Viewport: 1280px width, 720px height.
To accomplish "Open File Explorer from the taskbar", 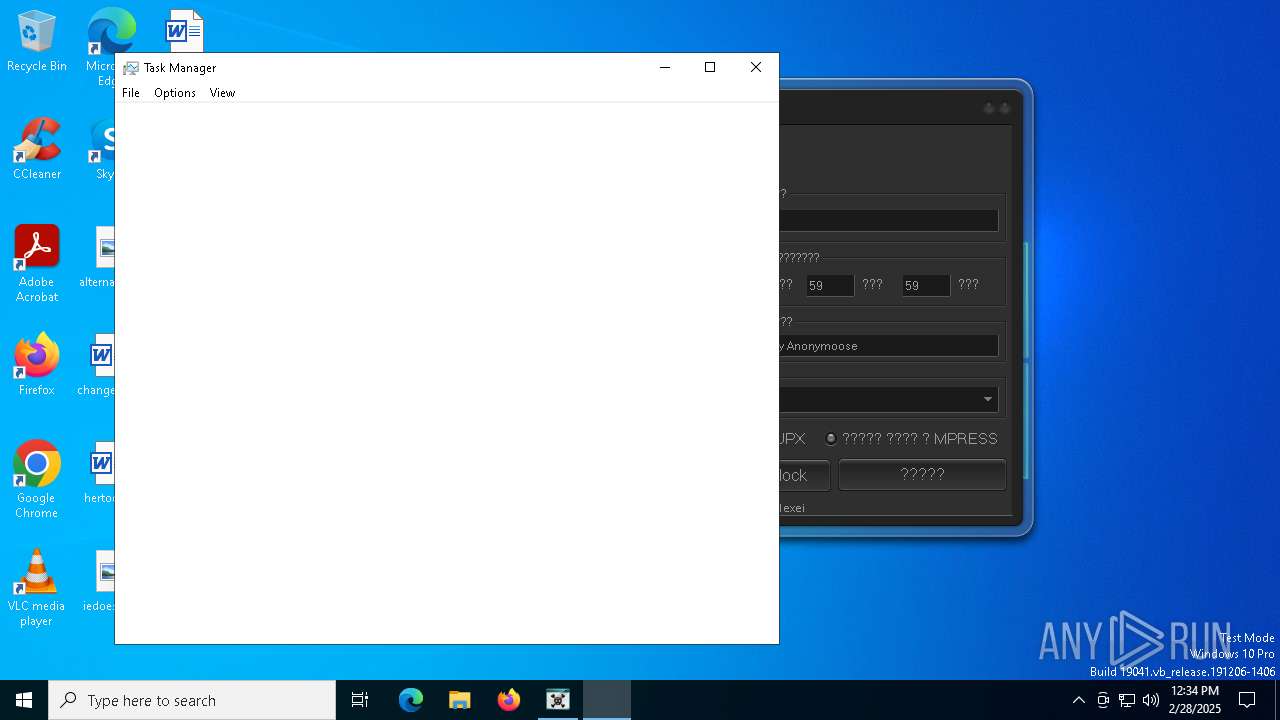I will click(x=460, y=700).
